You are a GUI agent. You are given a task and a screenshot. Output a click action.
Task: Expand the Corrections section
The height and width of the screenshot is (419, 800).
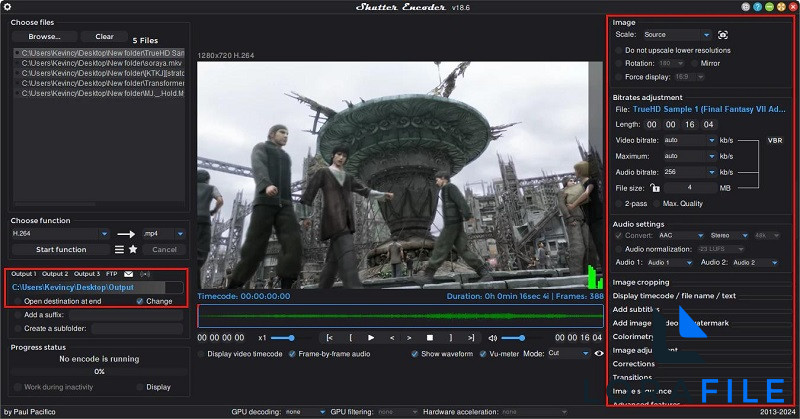click(x=633, y=364)
